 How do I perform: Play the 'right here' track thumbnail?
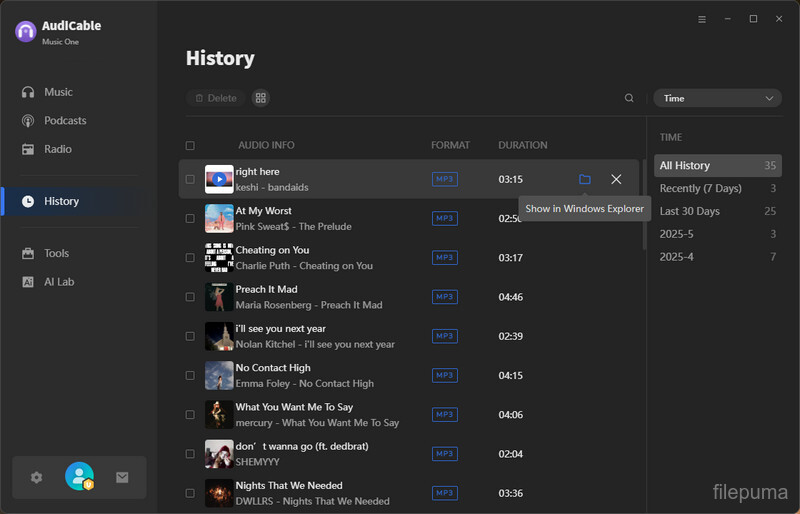(219, 179)
